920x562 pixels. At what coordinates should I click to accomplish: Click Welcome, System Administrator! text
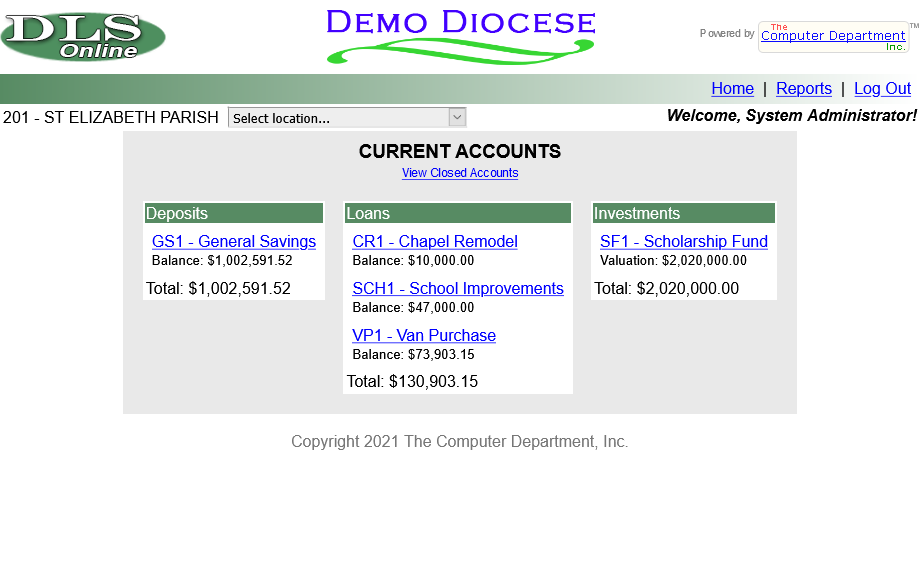pyautogui.click(x=792, y=116)
